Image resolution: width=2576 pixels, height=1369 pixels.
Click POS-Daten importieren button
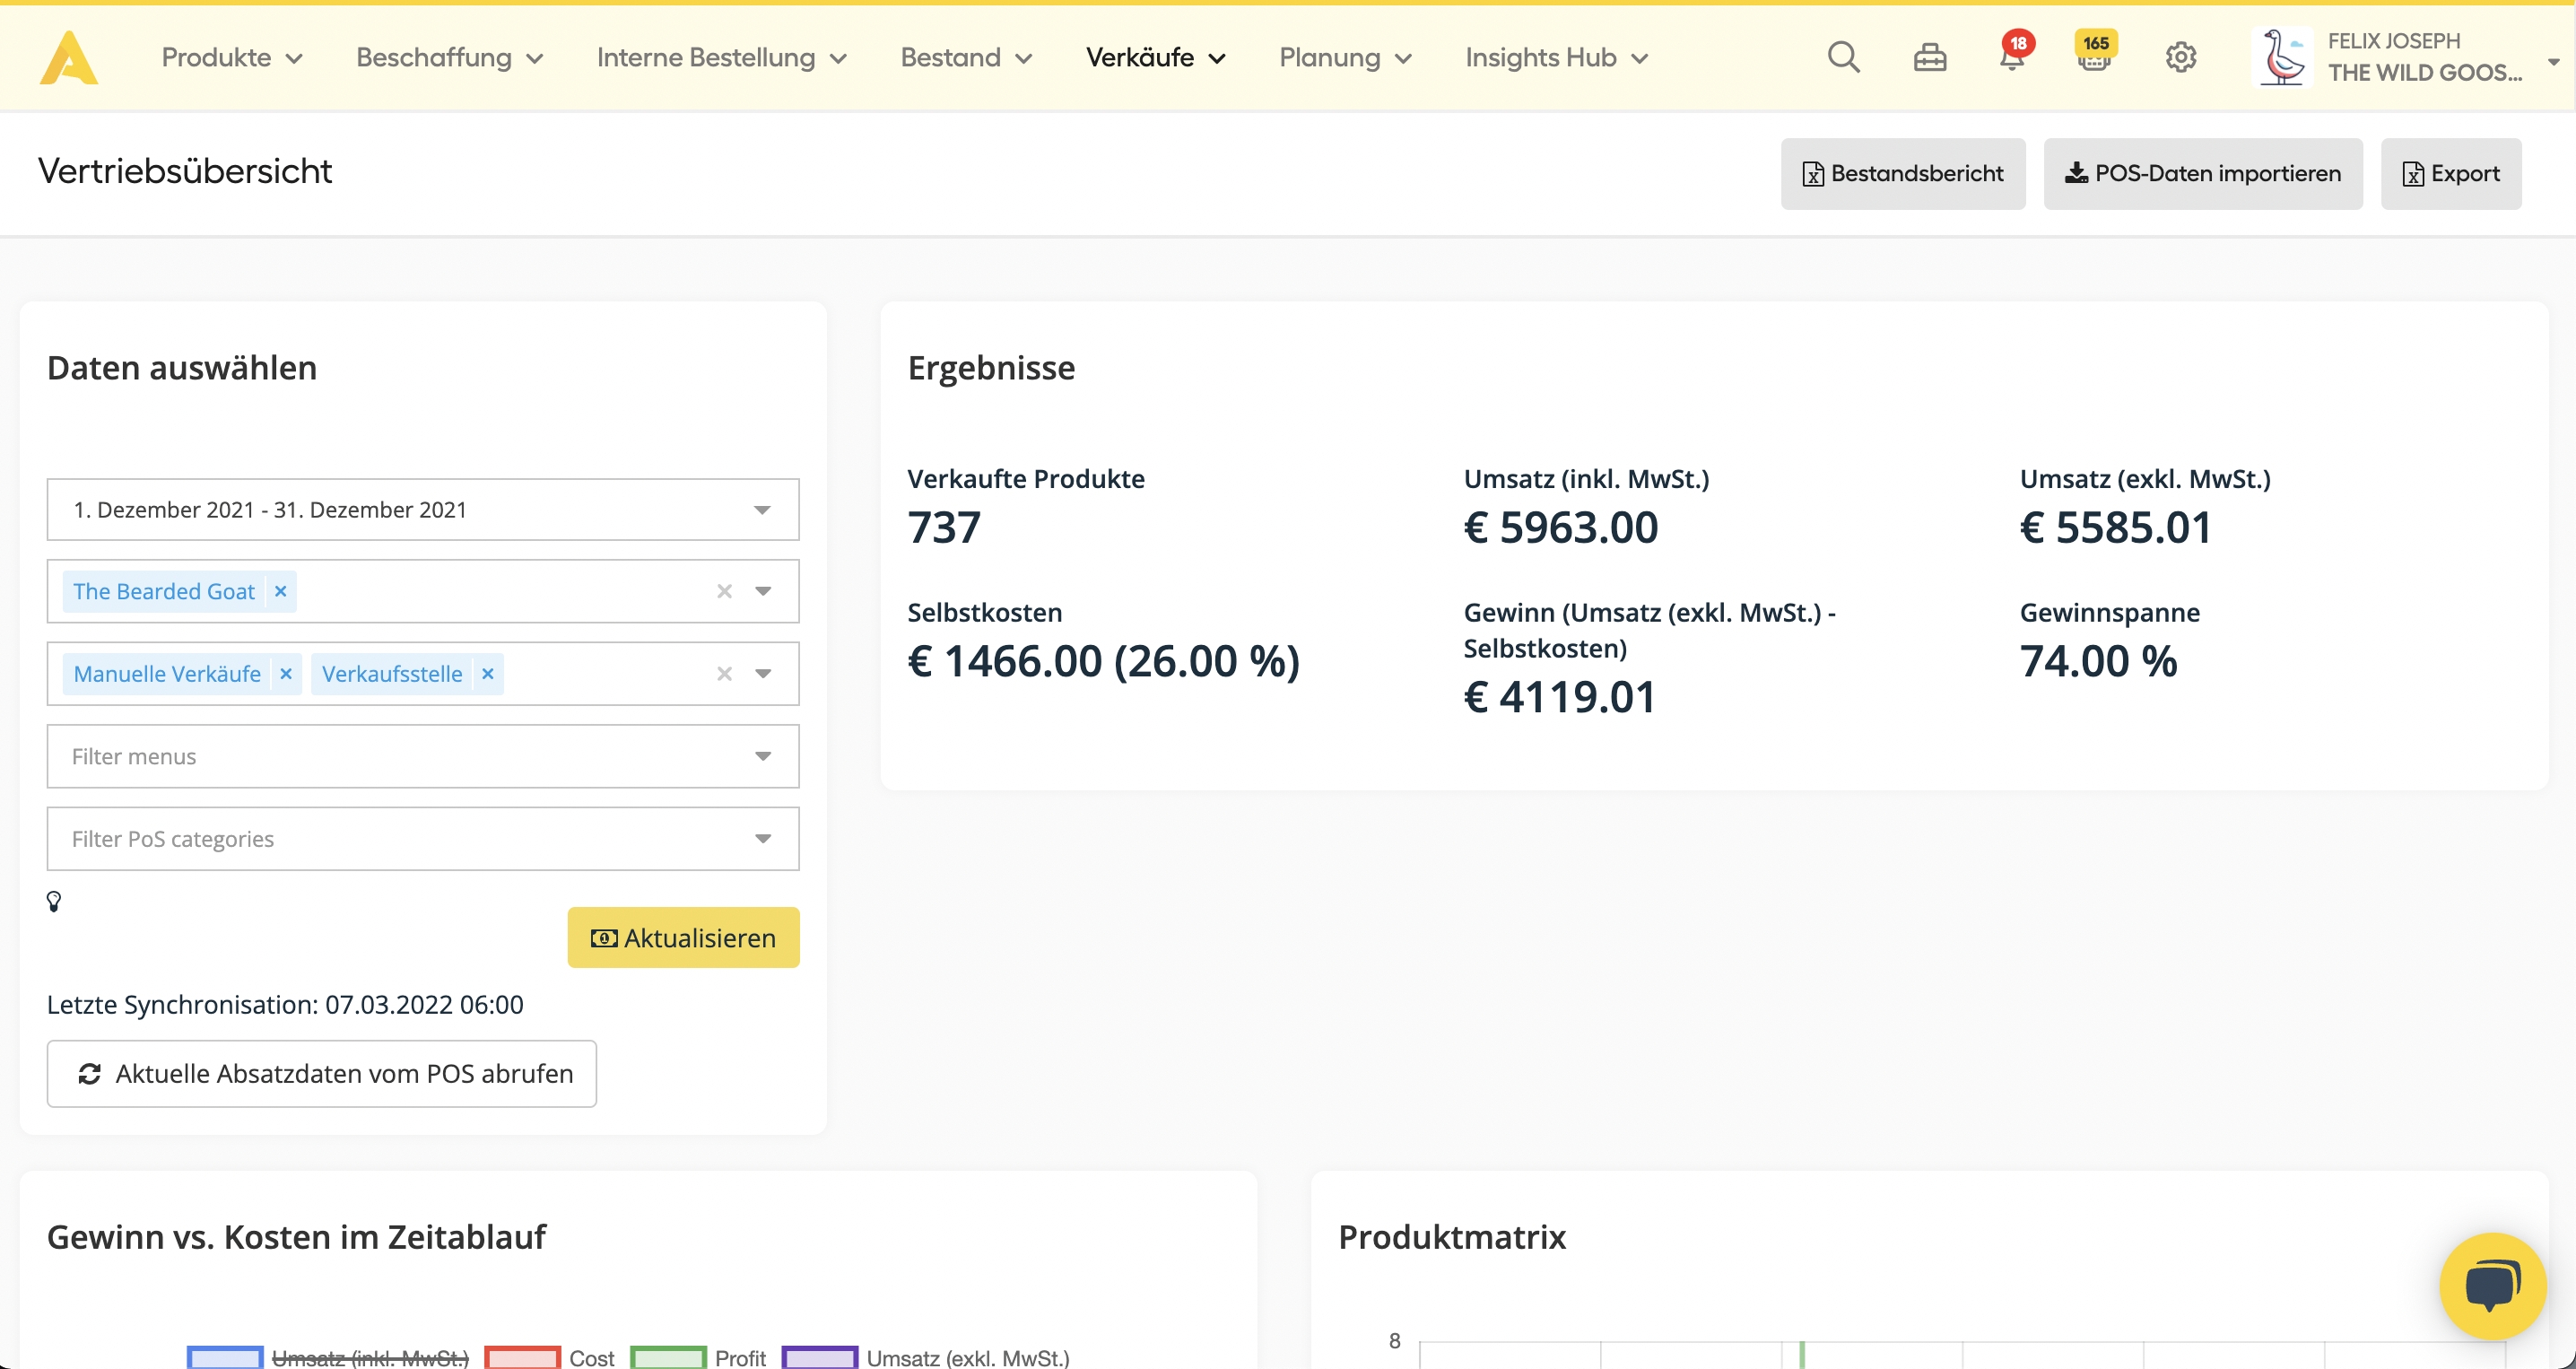(2202, 174)
